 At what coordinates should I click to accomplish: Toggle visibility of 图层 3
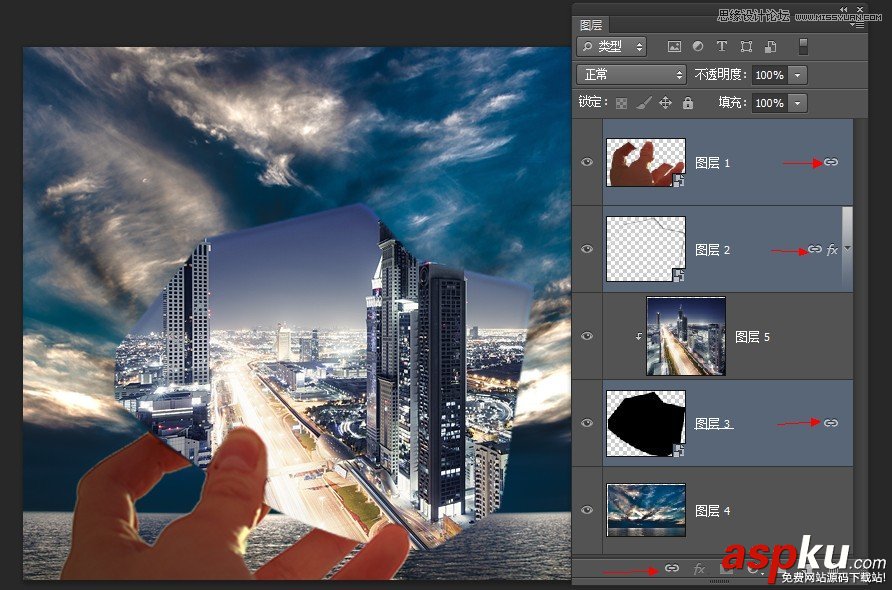tap(587, 421)
